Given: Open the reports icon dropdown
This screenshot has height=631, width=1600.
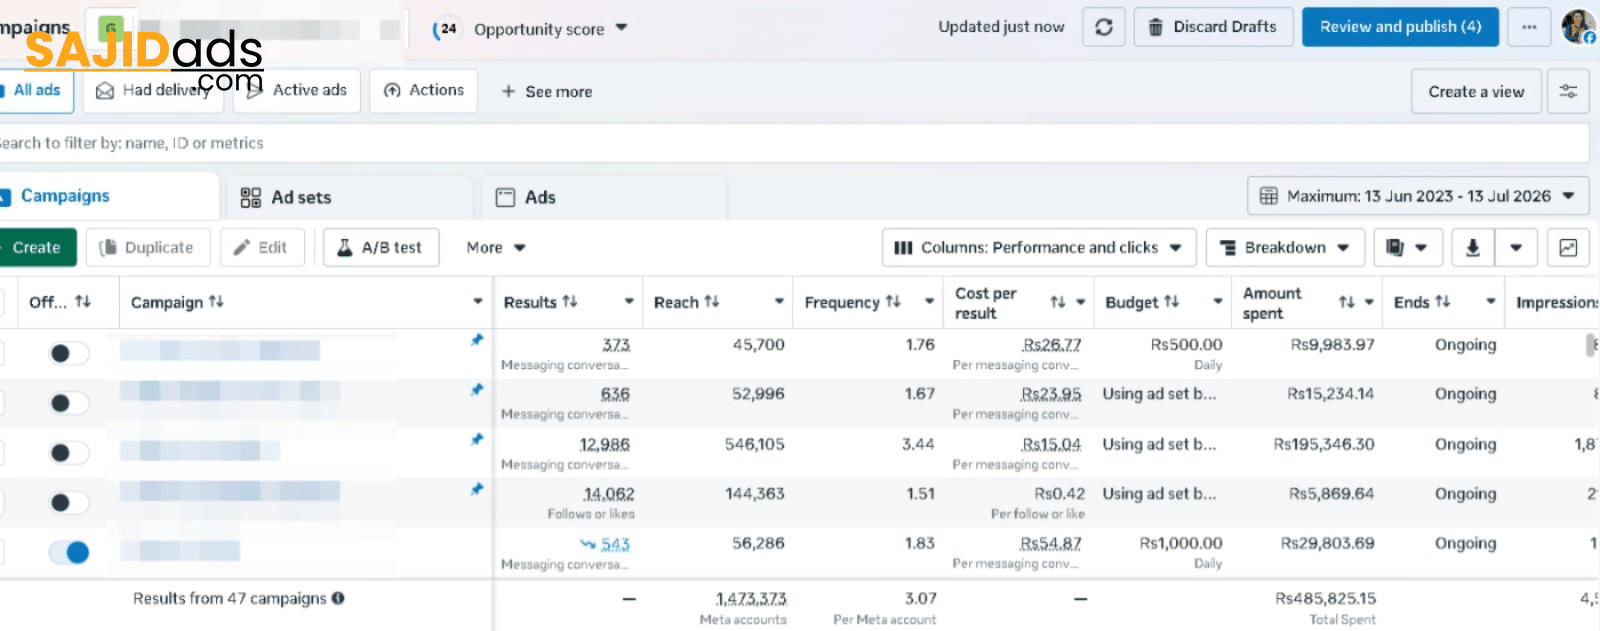Looking at the screenshot, I should pos(1407,248).
